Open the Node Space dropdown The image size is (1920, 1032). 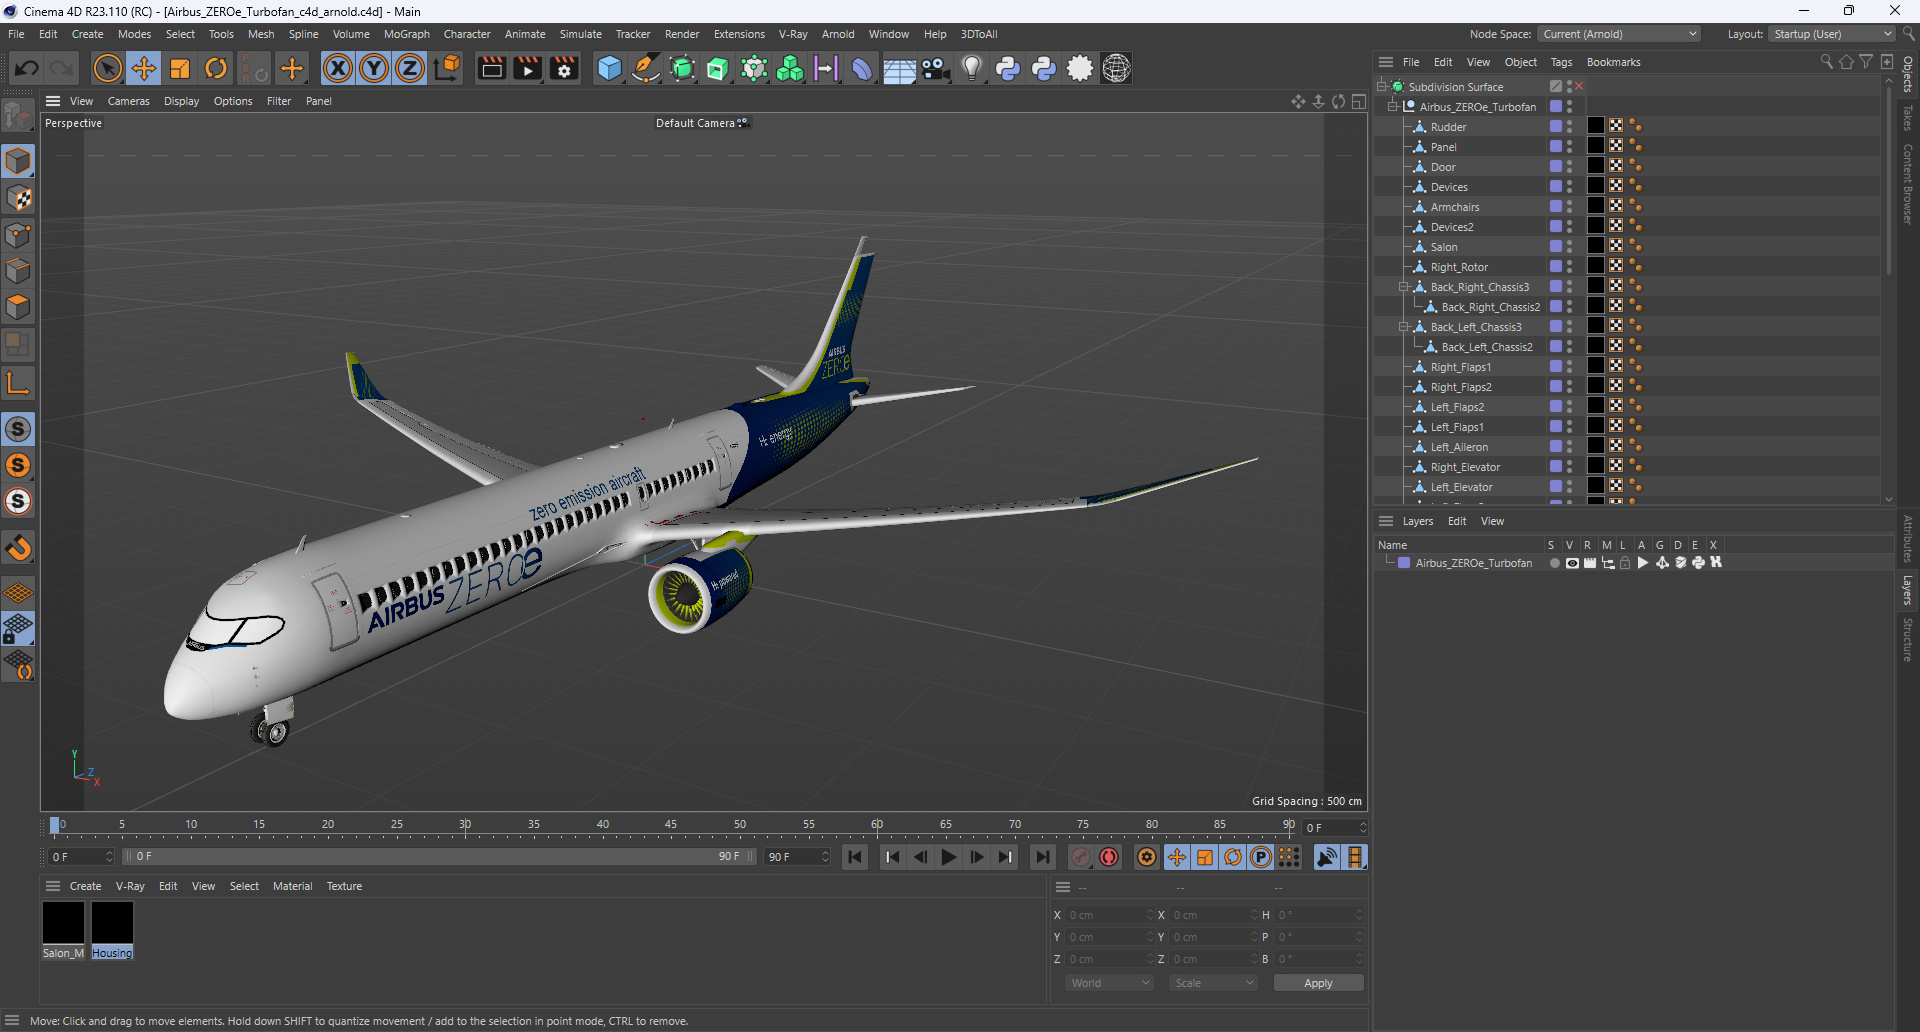click(1618, 34)
